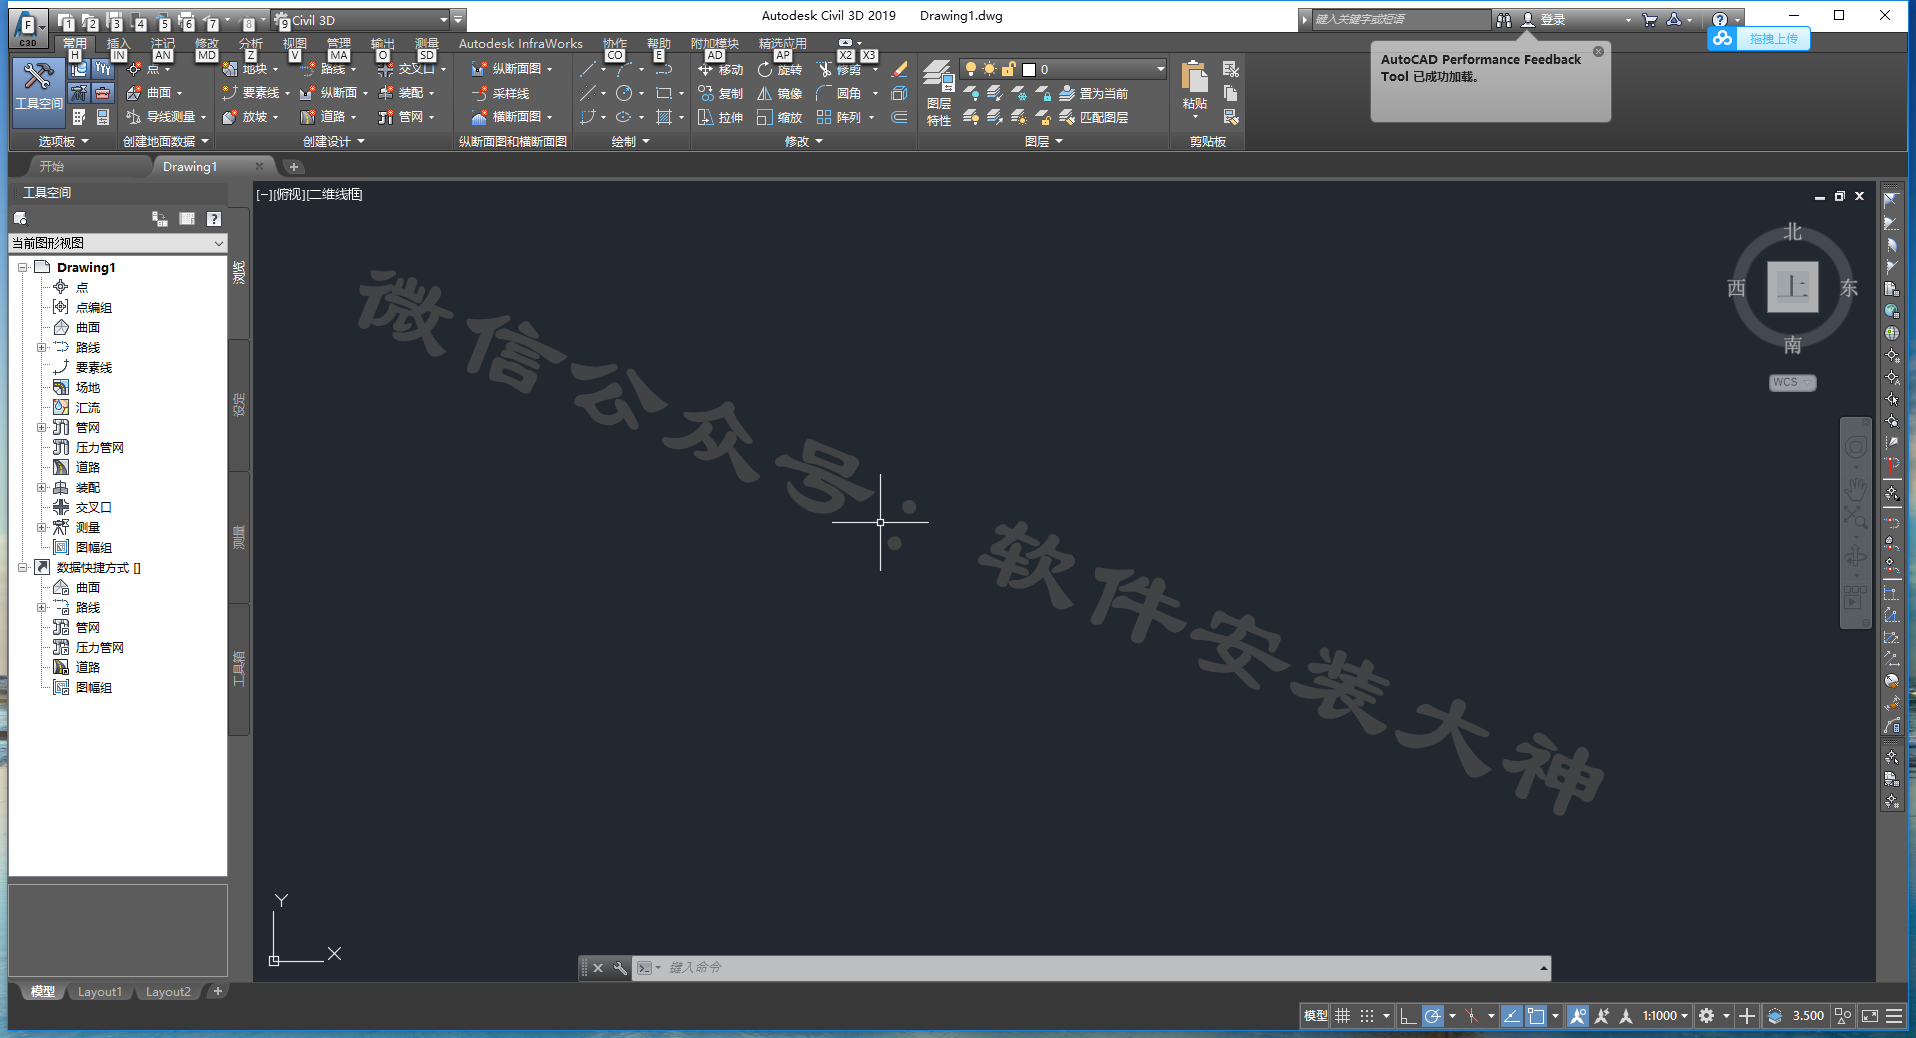This screenshot has height=1038, width=1916.
Task: Open the annotation scale 1:1000 dropdown
Action: pos(1665,1016)
